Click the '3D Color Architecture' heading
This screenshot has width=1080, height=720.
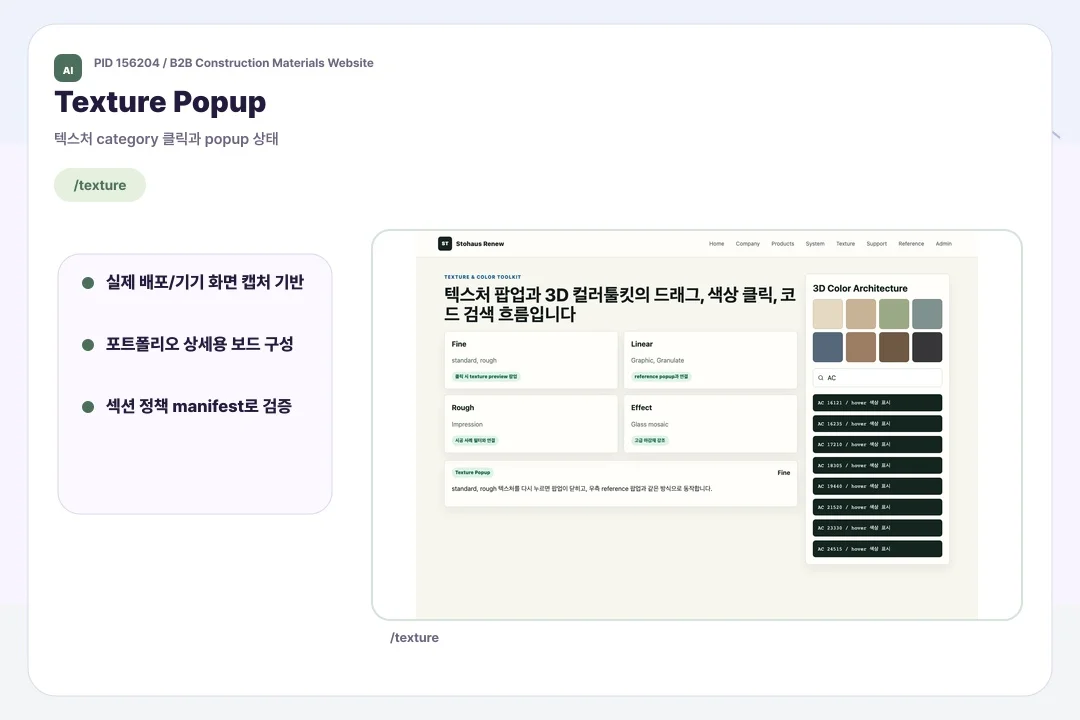coord(860,289)
